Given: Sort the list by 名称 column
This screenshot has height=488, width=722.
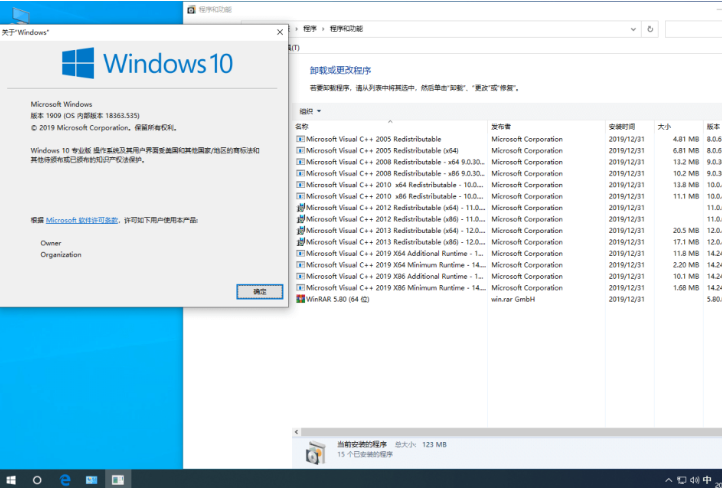Looking at the screenshot, I should click(302, 126).
